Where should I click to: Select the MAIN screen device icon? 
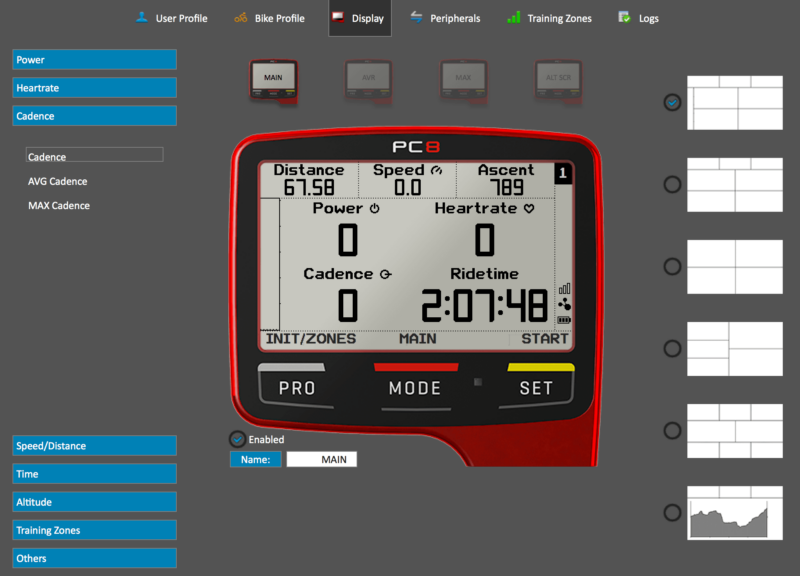point(273,82)
